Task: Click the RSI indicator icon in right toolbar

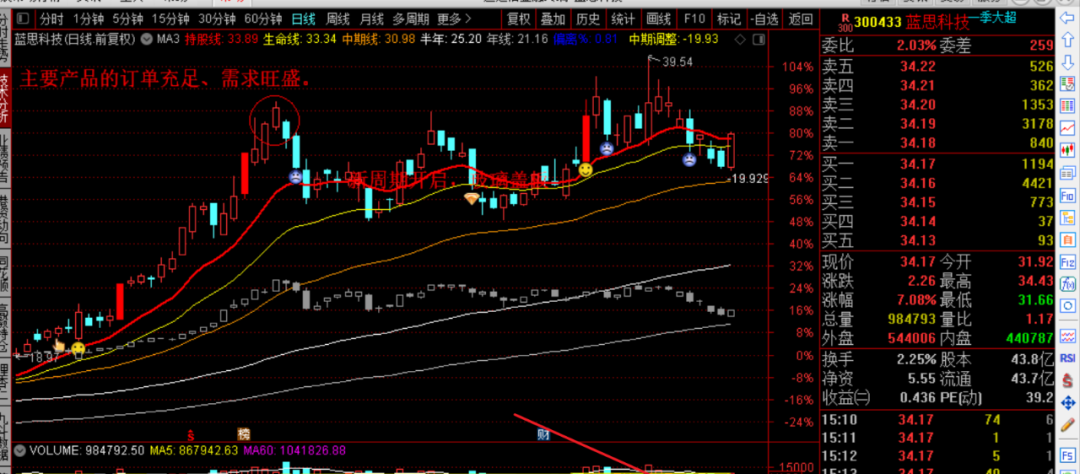Action: point(1068,358)
